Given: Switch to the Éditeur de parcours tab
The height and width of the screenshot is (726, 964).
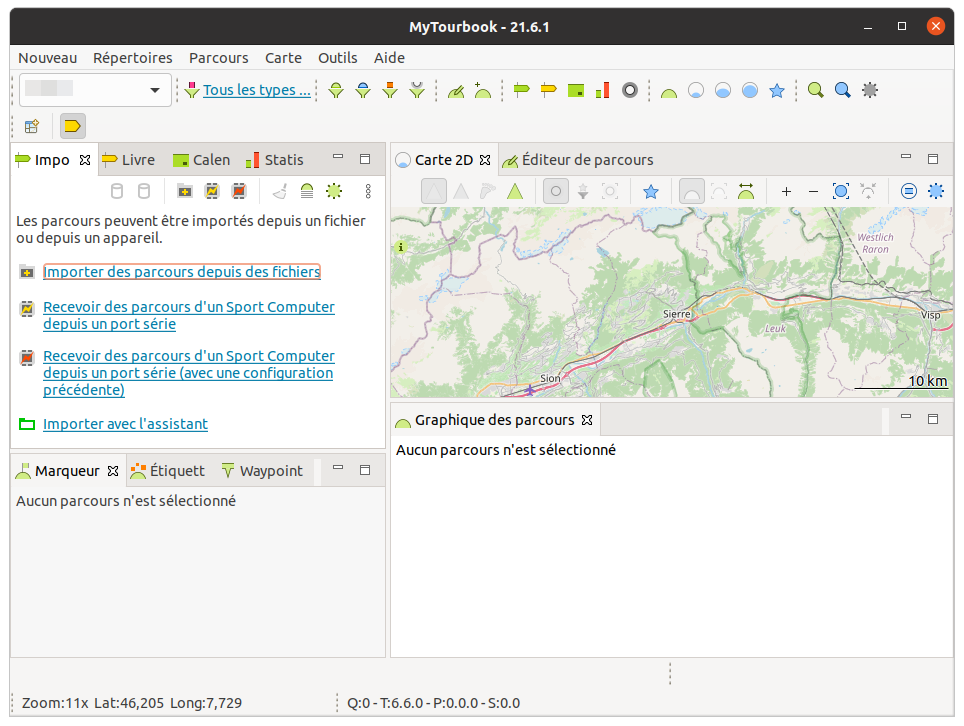Looking at the screenshot, I should 587,160.
